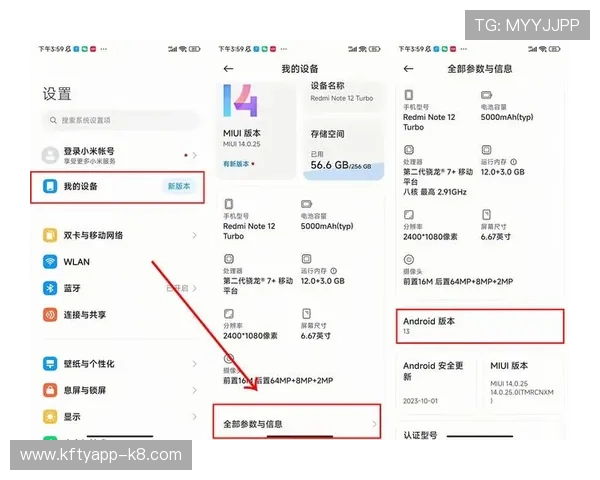This screenshot has width=600, height=480.
Task: Tap the connection and sharing icon
Action: tap(50, 315)
